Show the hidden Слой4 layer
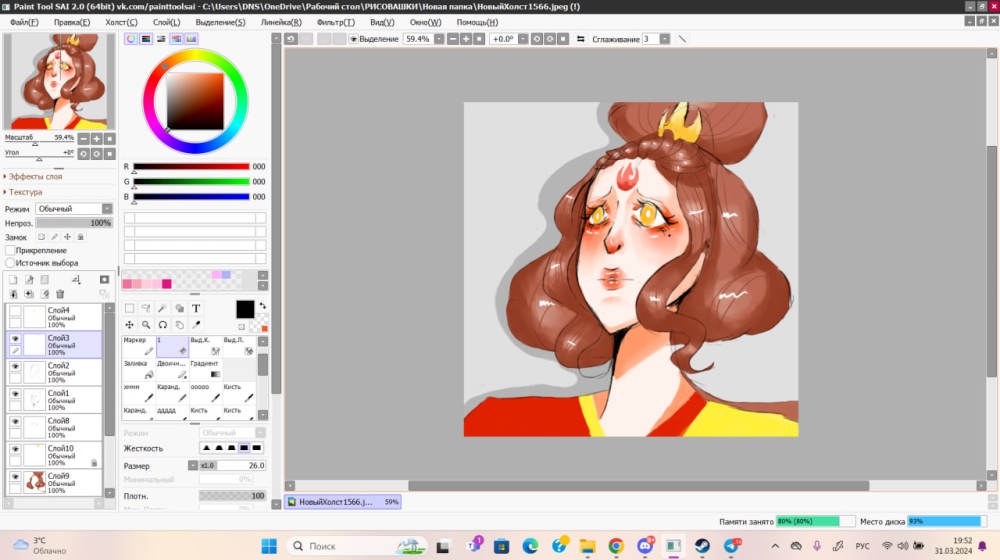Viewport: 1000px width, 560px height. (15, 311)
